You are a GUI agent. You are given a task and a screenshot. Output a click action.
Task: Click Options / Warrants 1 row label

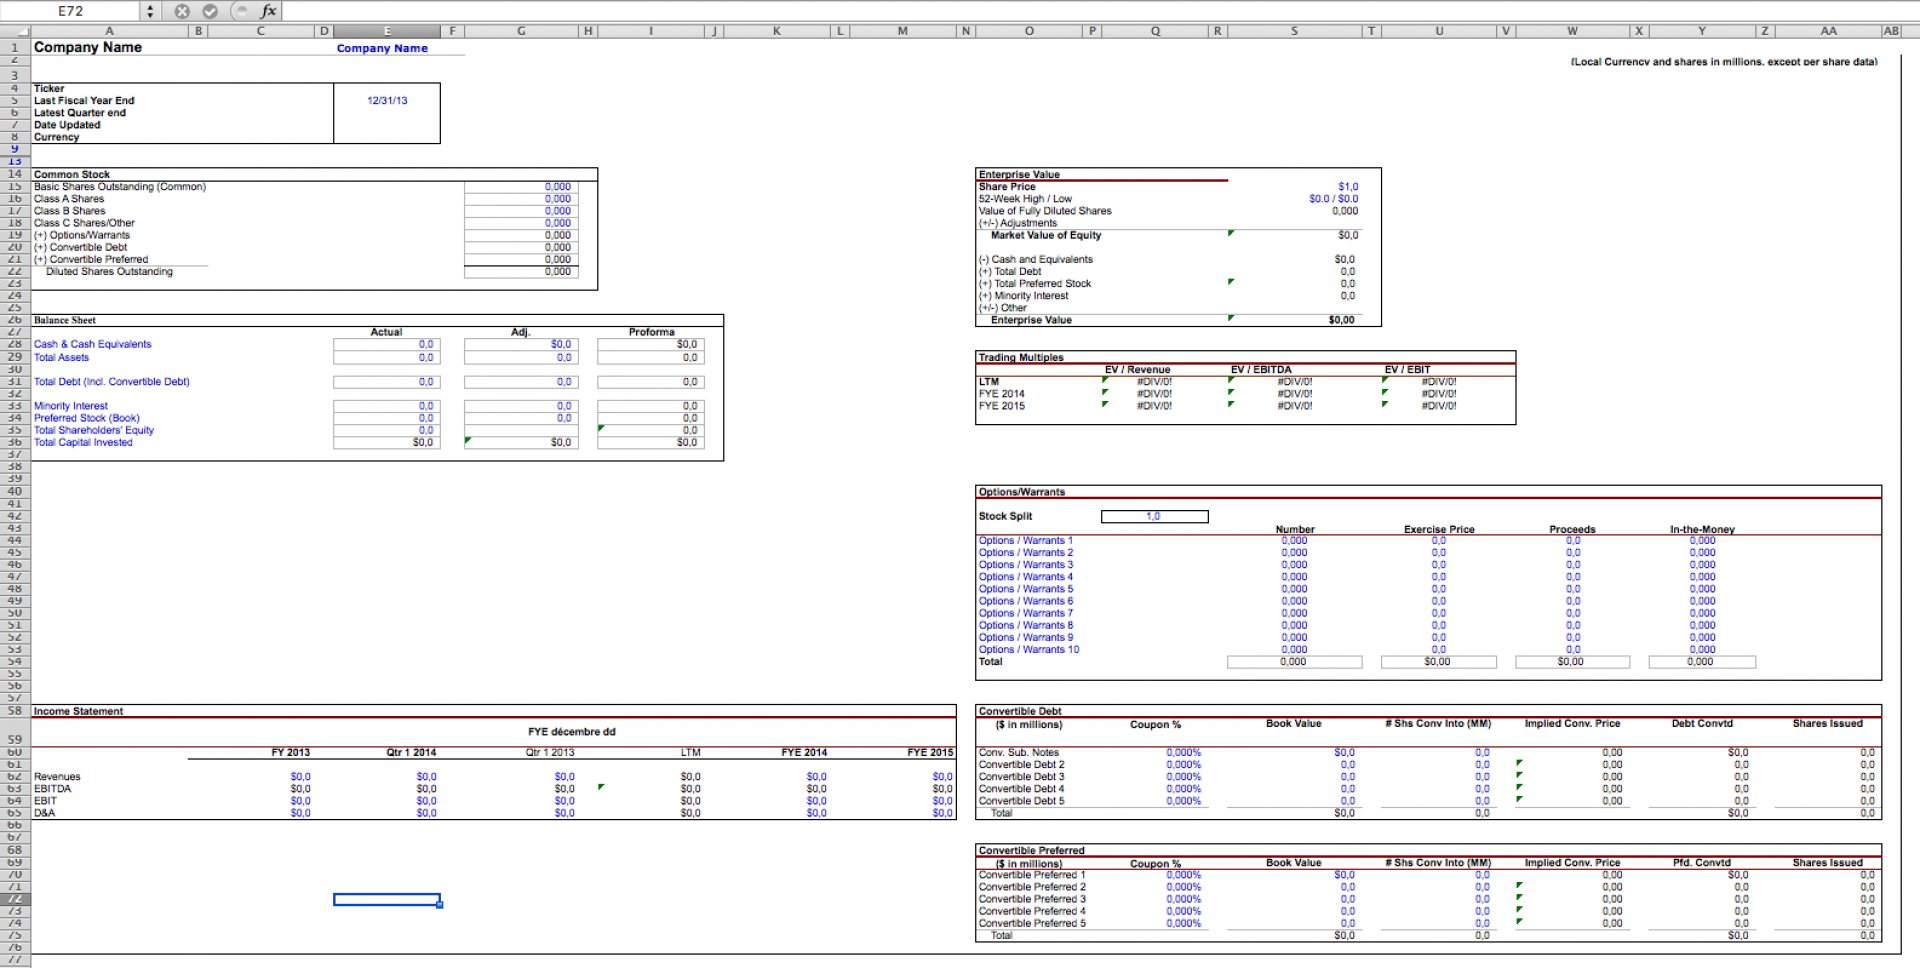1025,541
